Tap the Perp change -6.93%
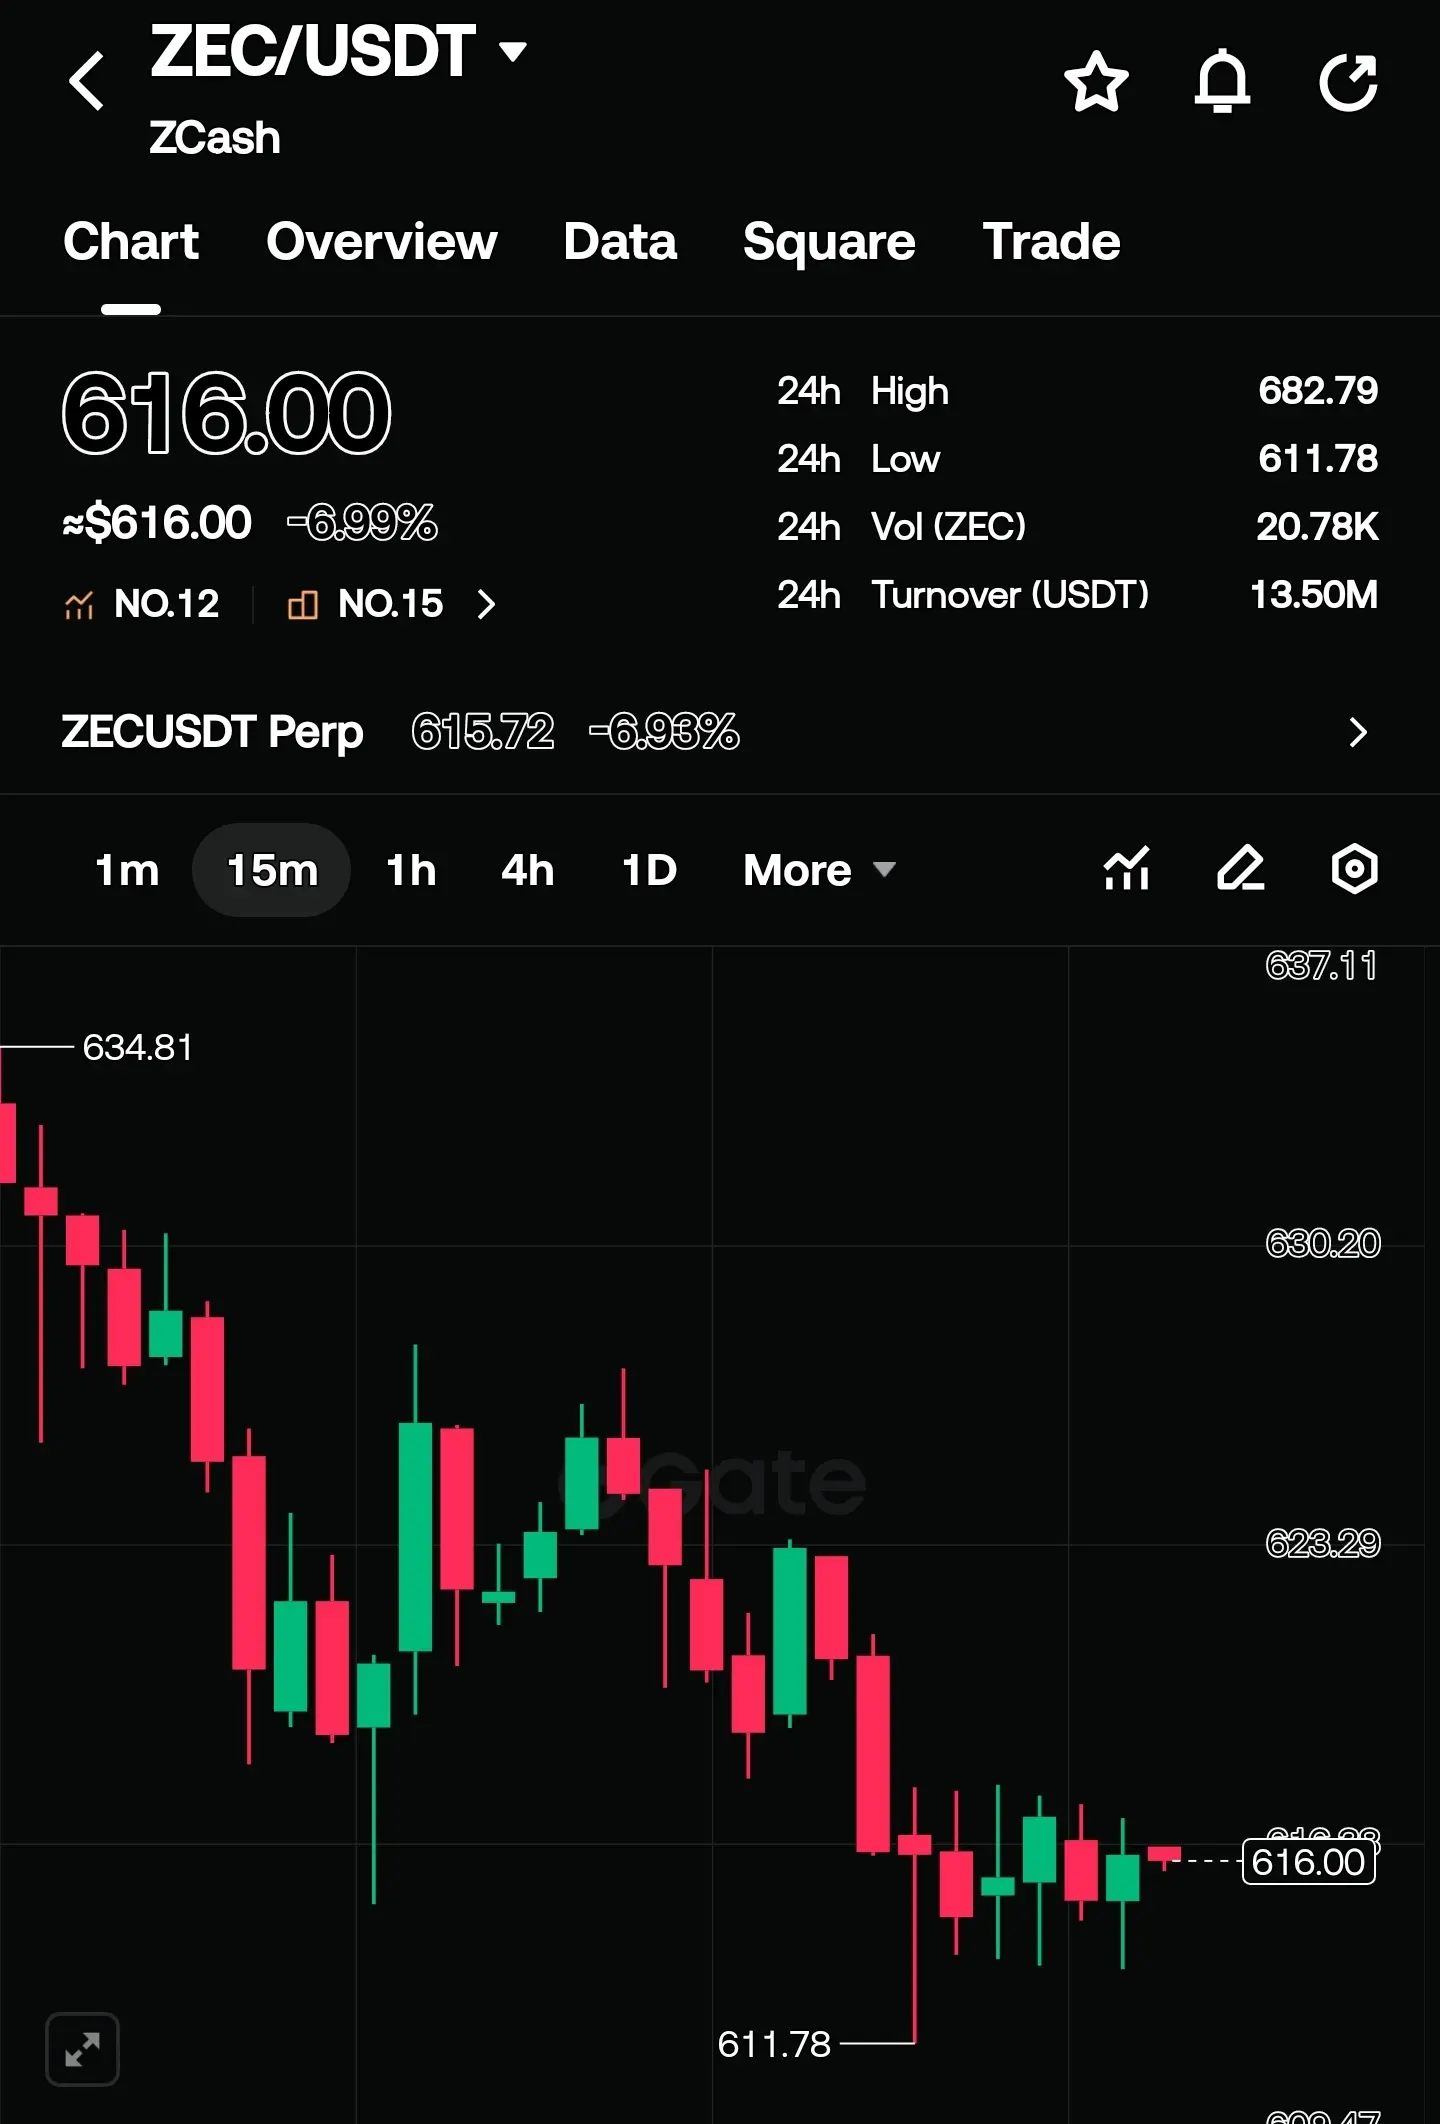The height and width of the screenshot is (2124, 1440). (x=664, y=732)
